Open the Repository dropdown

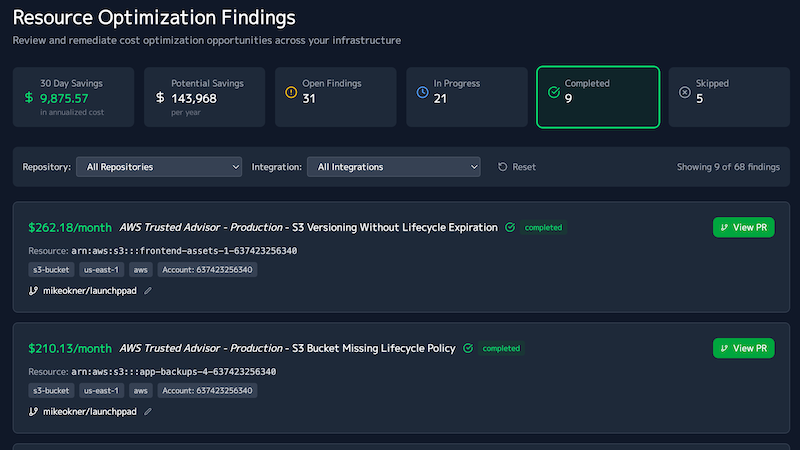(159, 167)
